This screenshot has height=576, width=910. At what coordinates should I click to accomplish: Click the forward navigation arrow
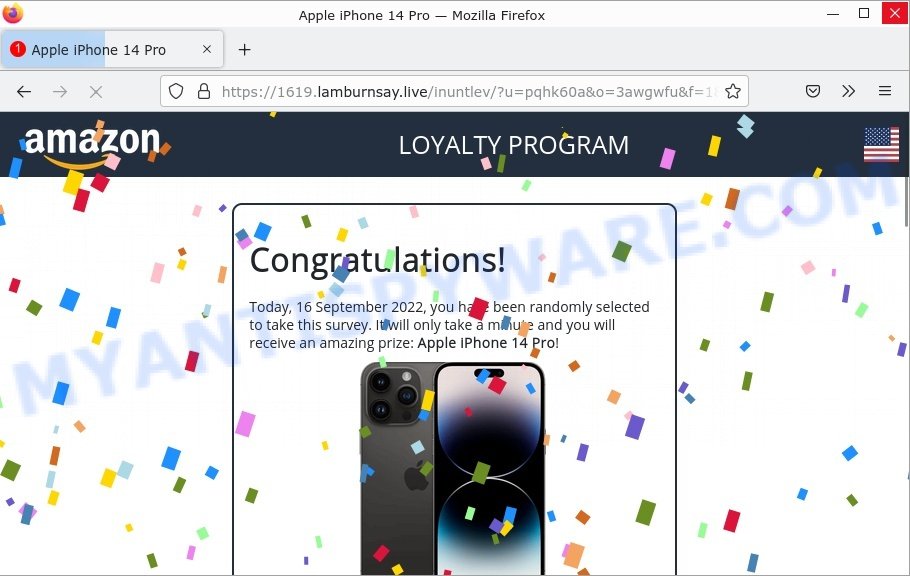click(60, 91)
